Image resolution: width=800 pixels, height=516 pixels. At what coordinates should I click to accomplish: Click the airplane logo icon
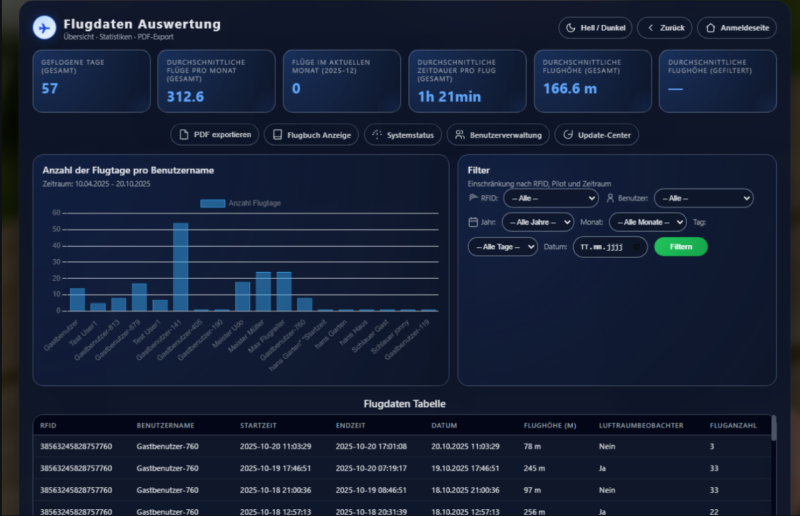click(x=44, y=28)
